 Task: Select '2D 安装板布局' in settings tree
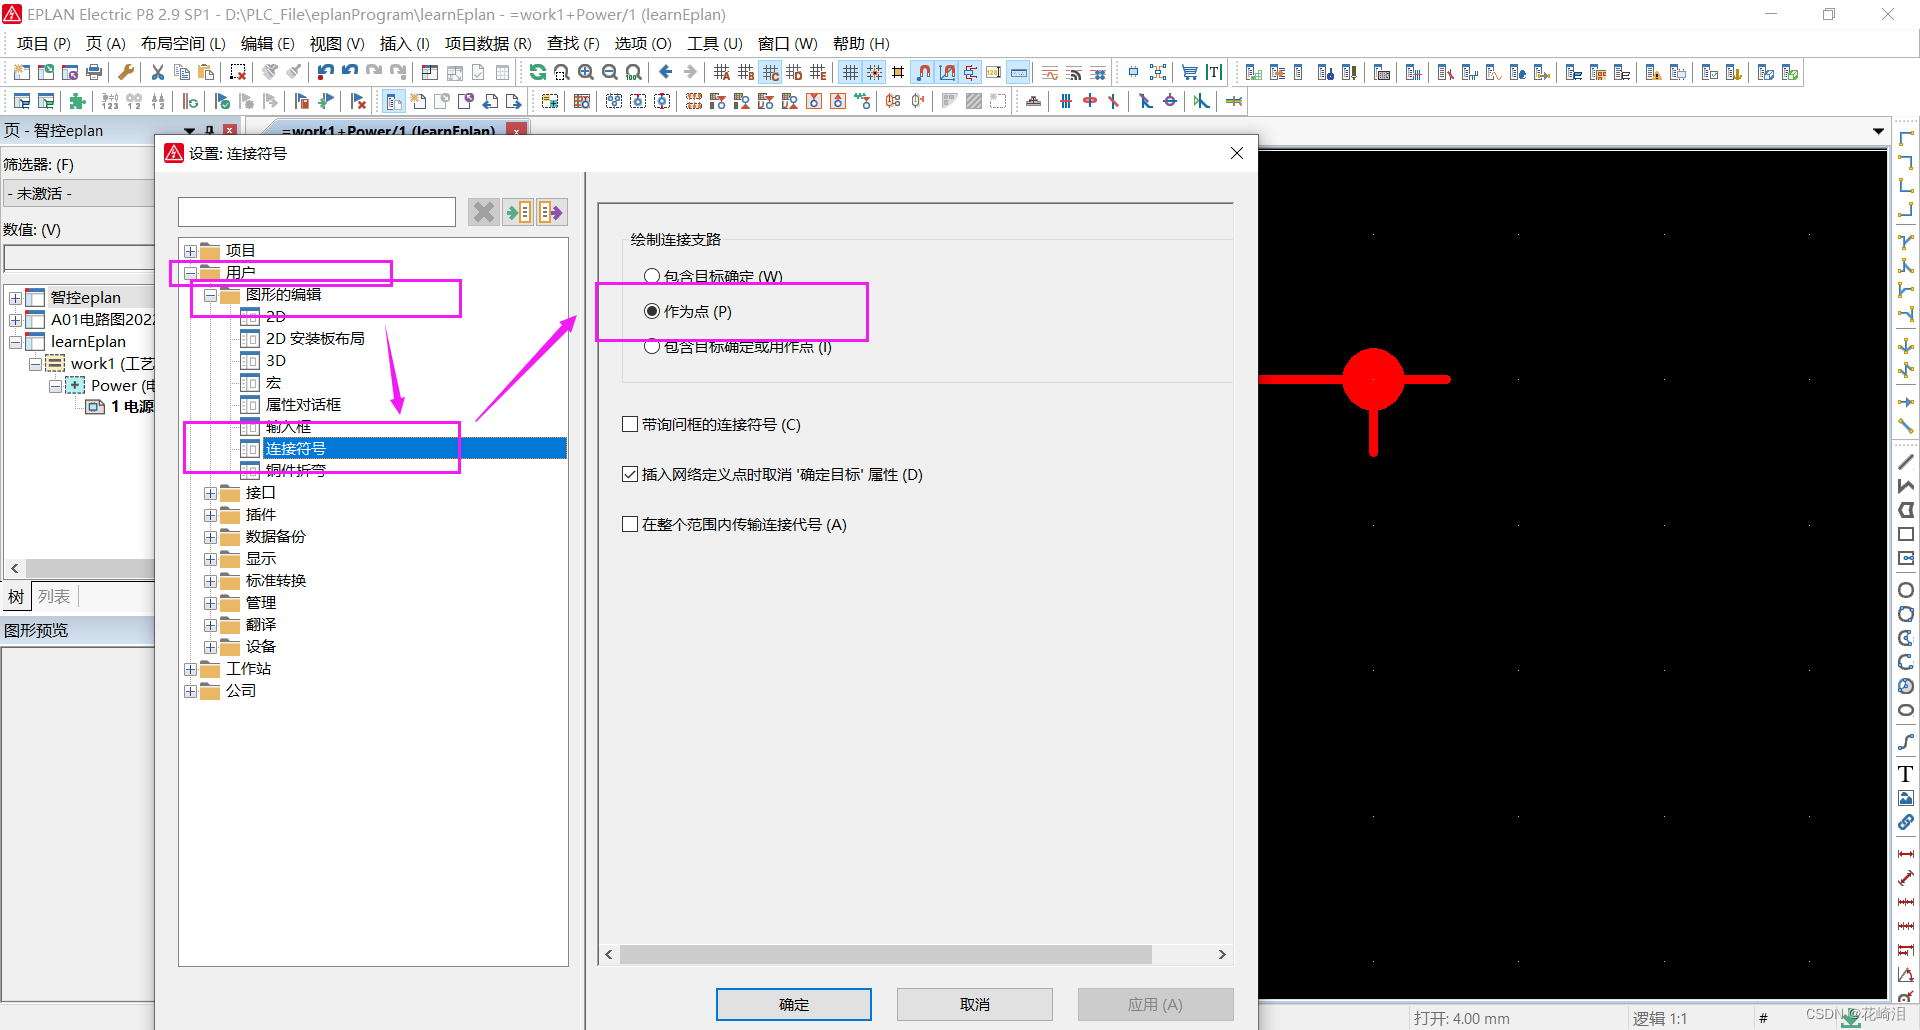[315, 339]
